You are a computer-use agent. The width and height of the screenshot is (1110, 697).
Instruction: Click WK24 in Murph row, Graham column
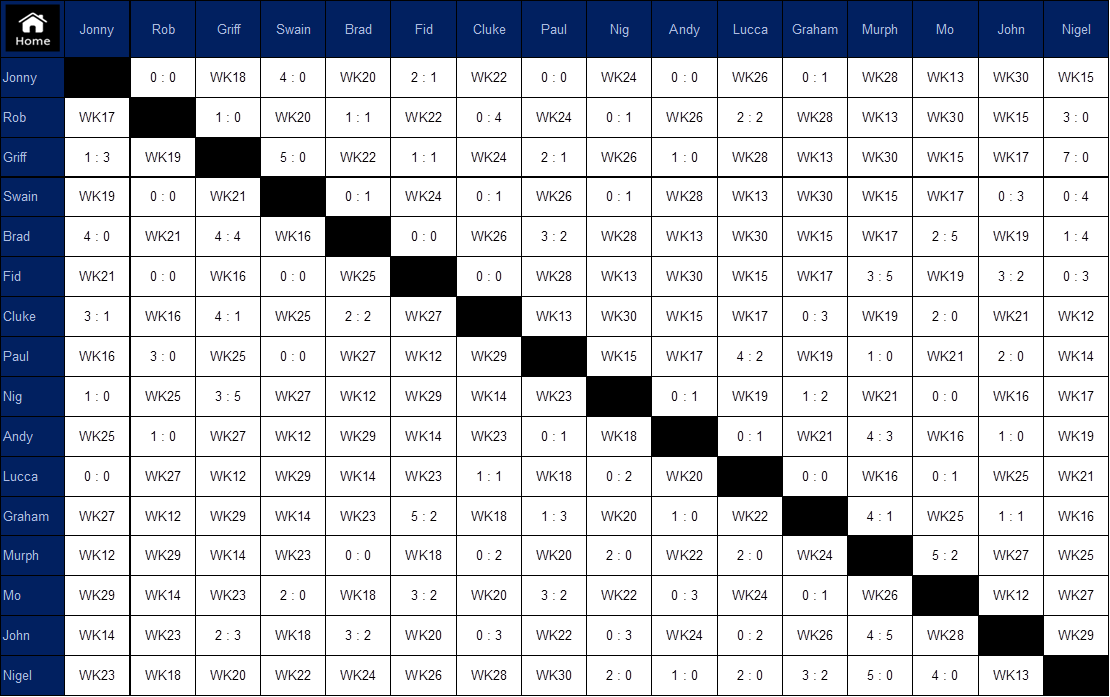[x=815, y=556]
